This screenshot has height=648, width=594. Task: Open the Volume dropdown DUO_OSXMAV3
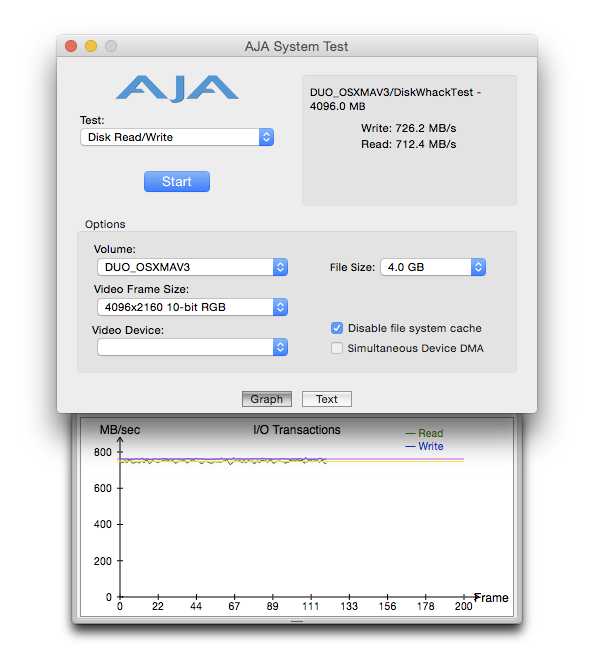coord(193,267)
